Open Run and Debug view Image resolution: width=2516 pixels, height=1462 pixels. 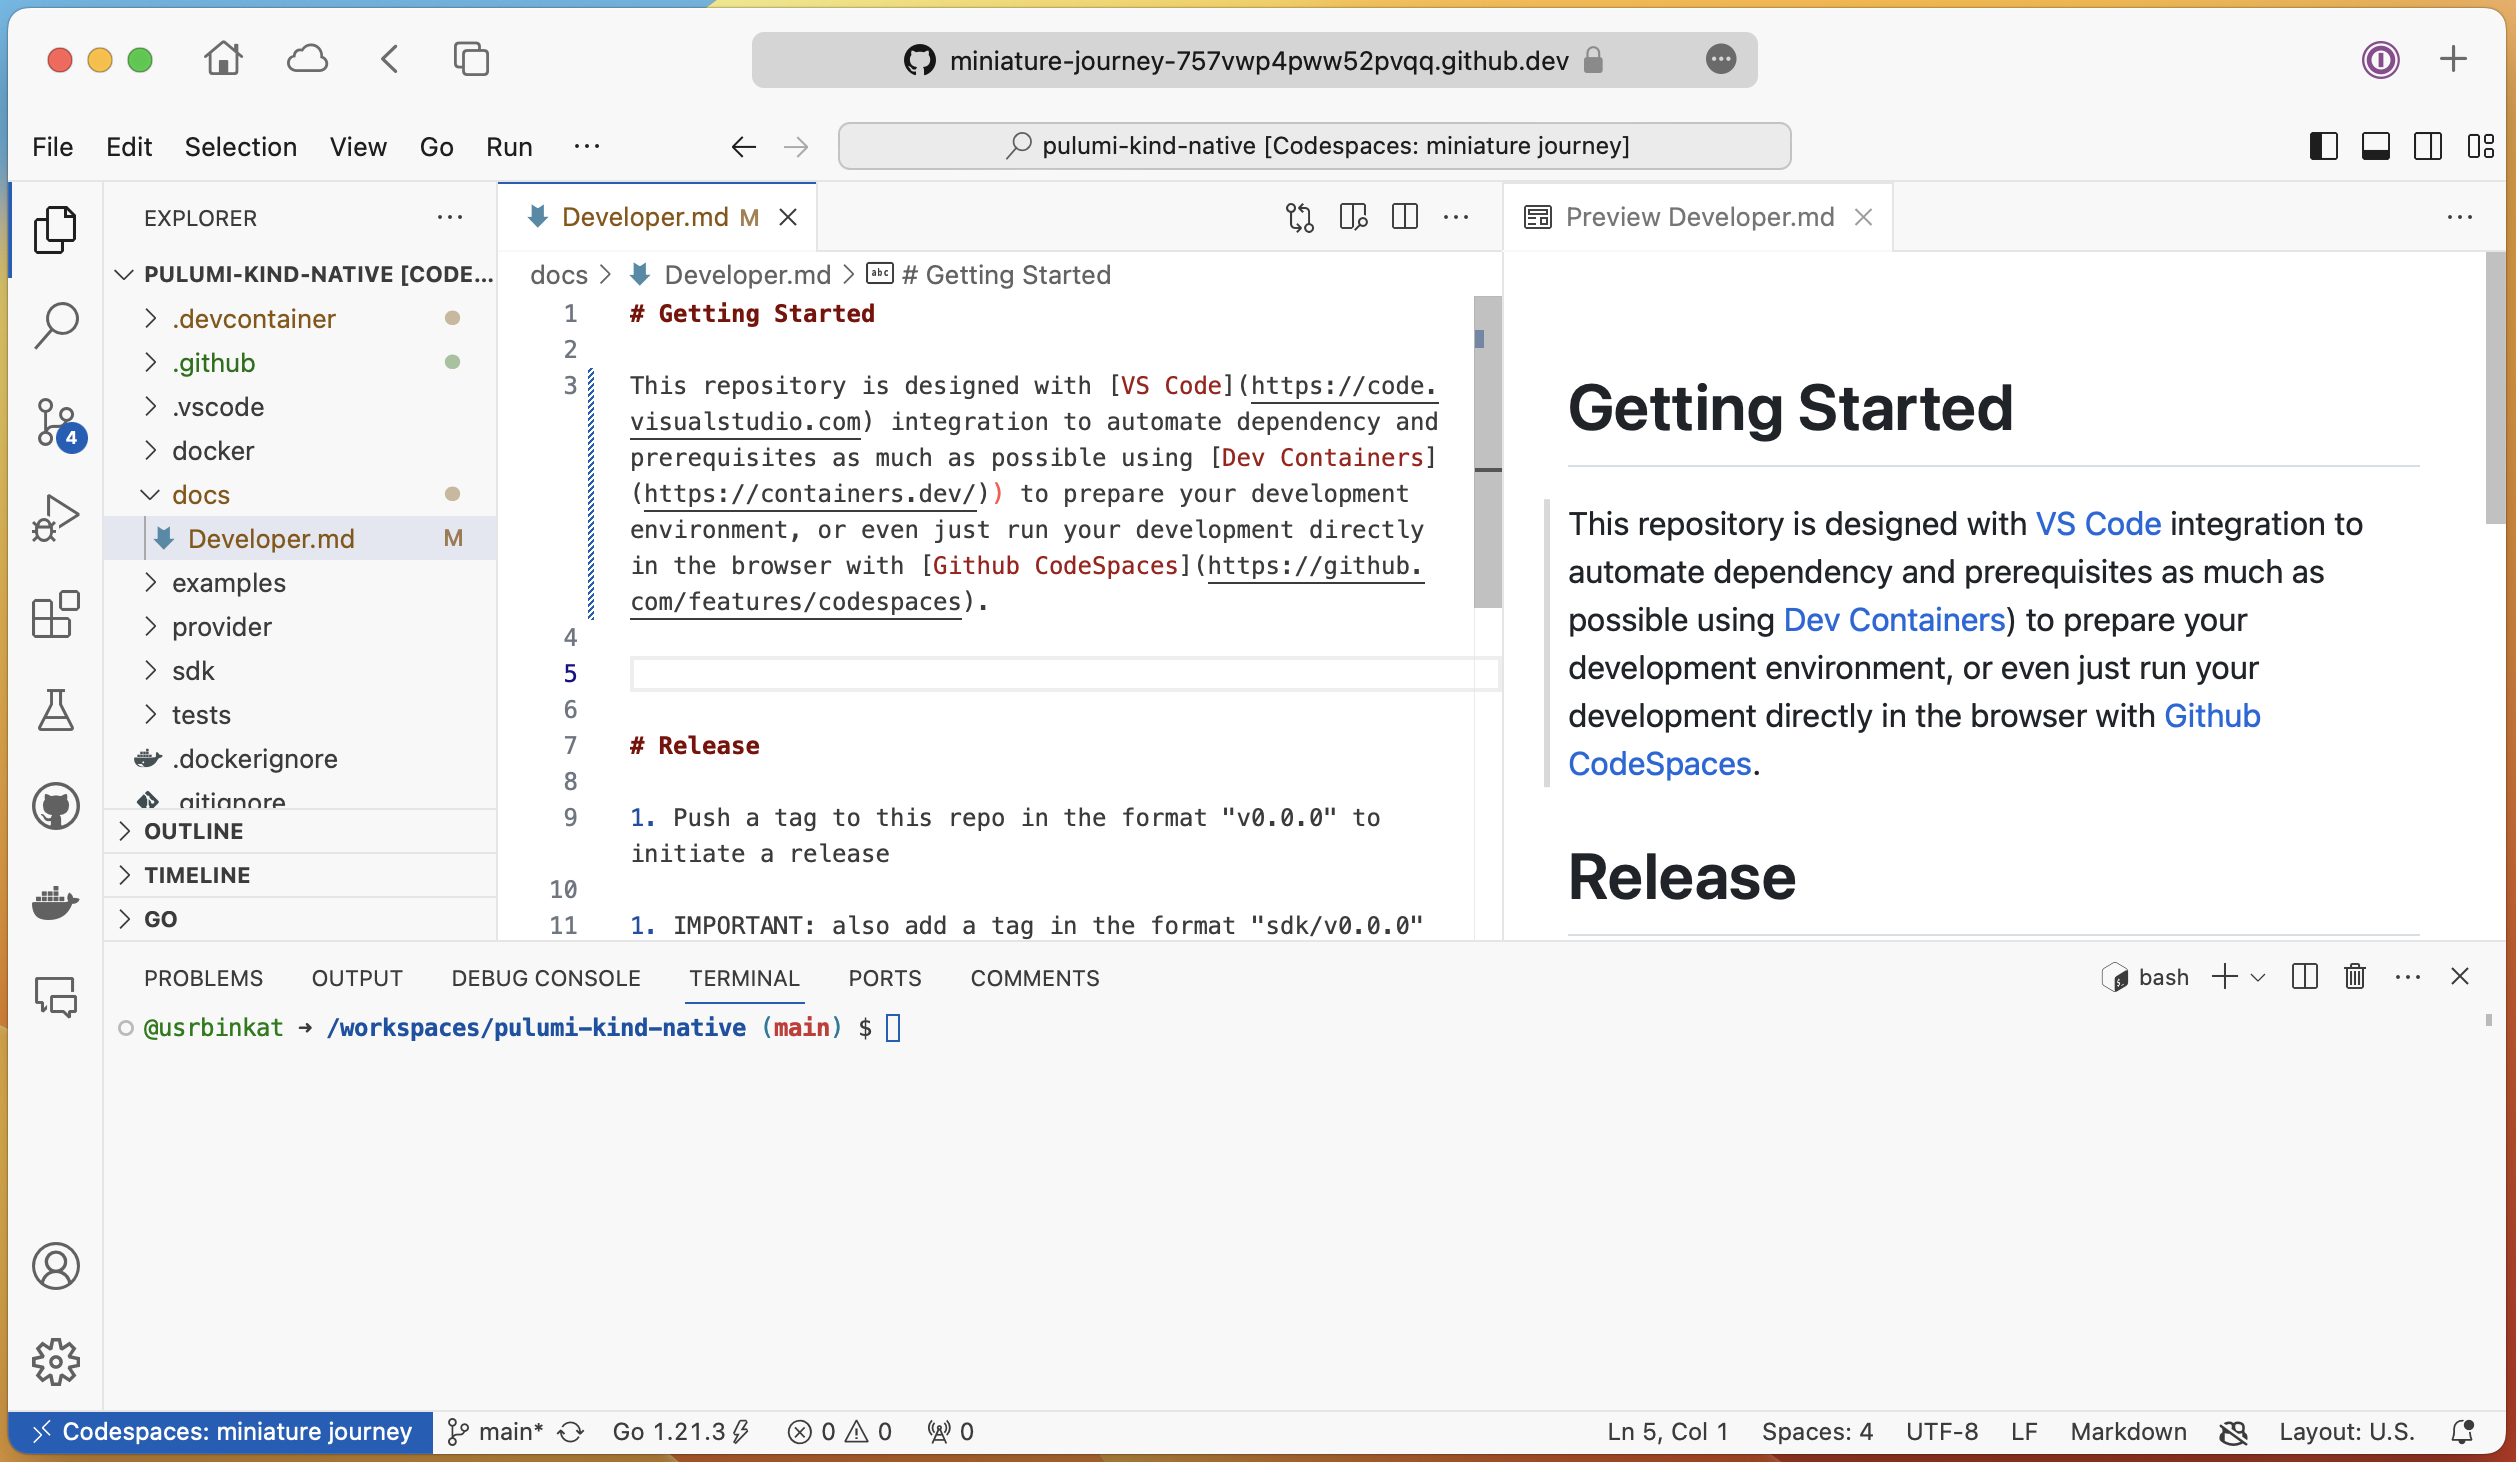click(56, 518)
